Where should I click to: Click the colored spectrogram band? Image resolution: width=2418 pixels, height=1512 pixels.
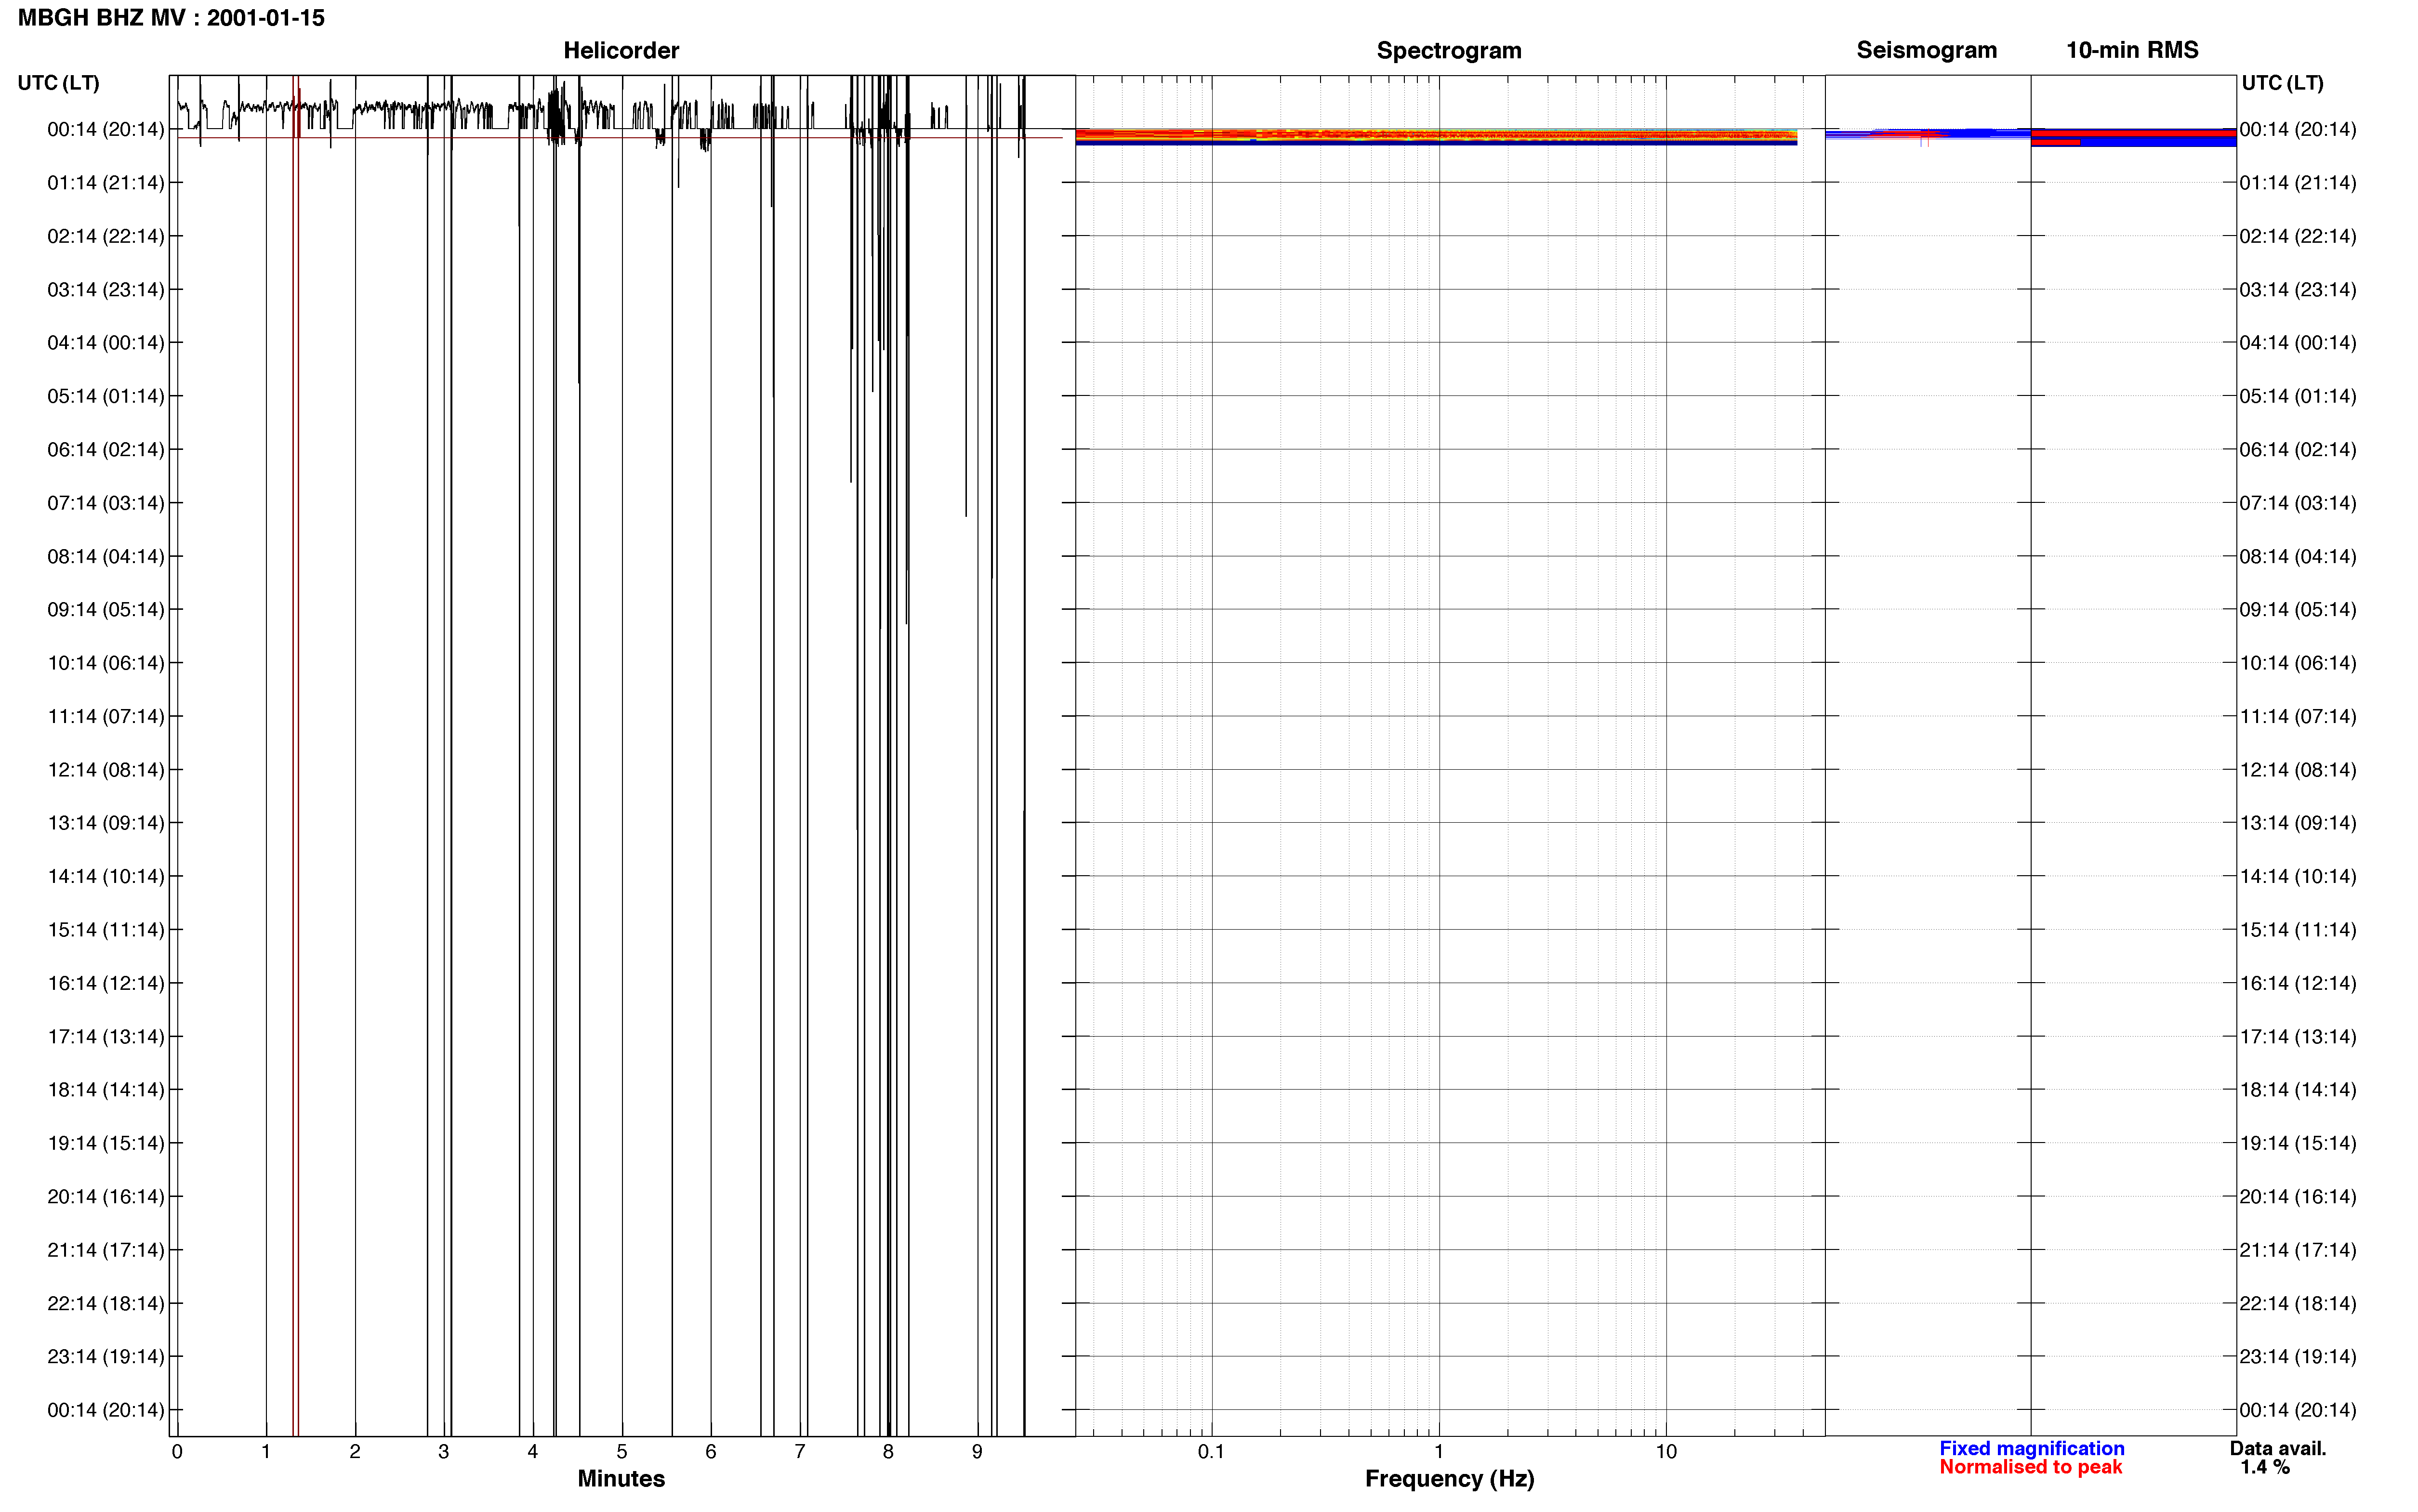(x=1436, y=137)
